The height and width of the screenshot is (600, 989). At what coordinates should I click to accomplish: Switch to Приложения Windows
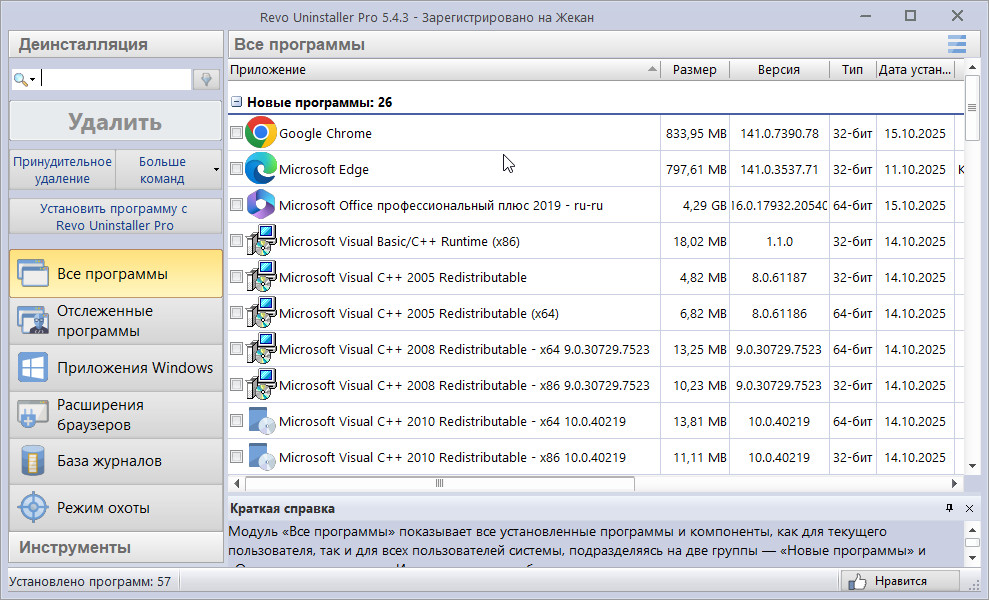pyautogui.click(x=115, y=368)
